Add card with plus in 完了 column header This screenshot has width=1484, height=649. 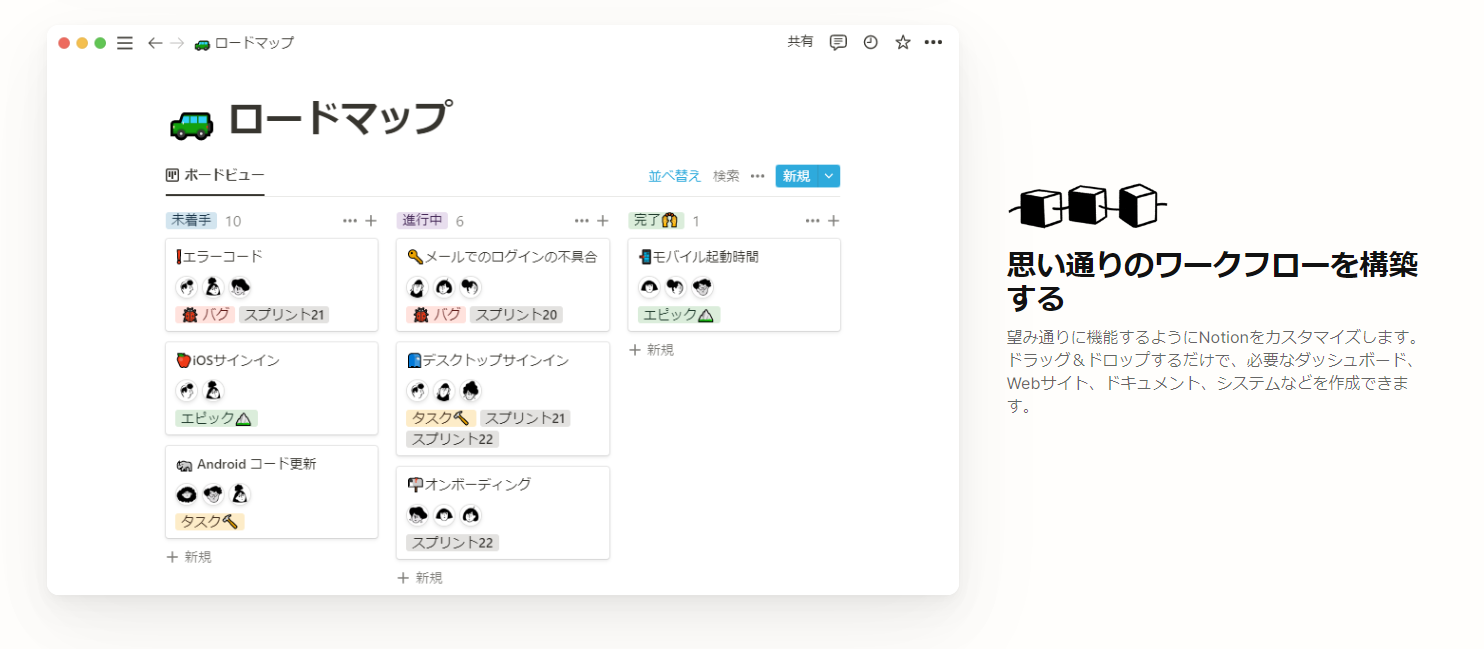[834, 221]
